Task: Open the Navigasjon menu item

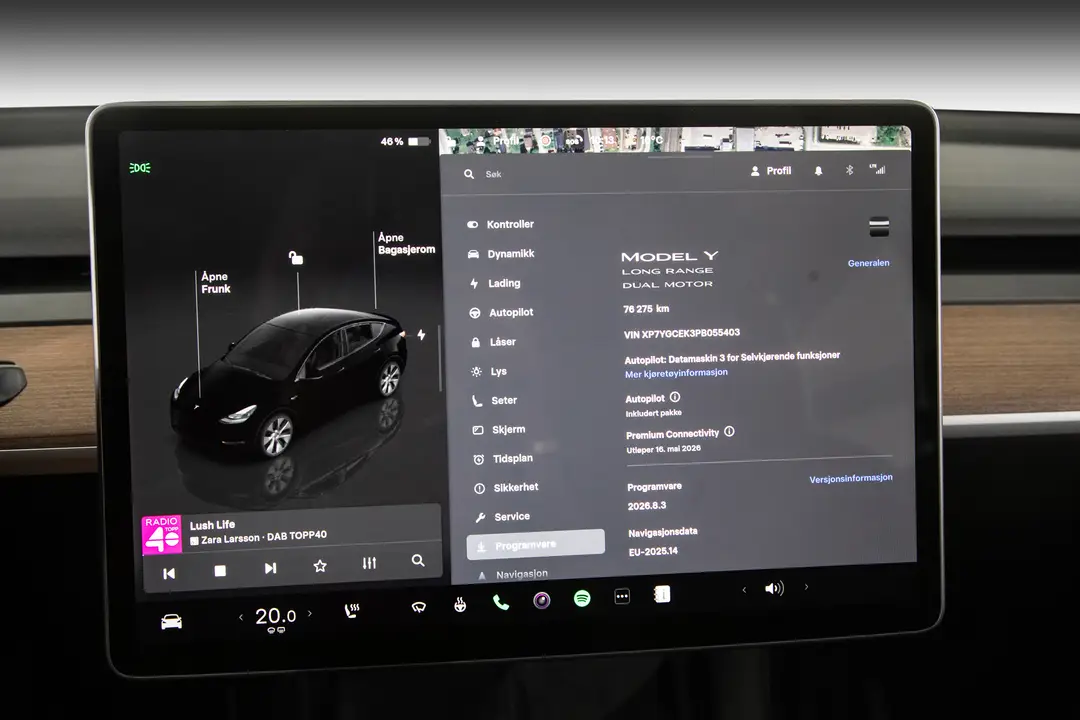Action: [514, 574]
